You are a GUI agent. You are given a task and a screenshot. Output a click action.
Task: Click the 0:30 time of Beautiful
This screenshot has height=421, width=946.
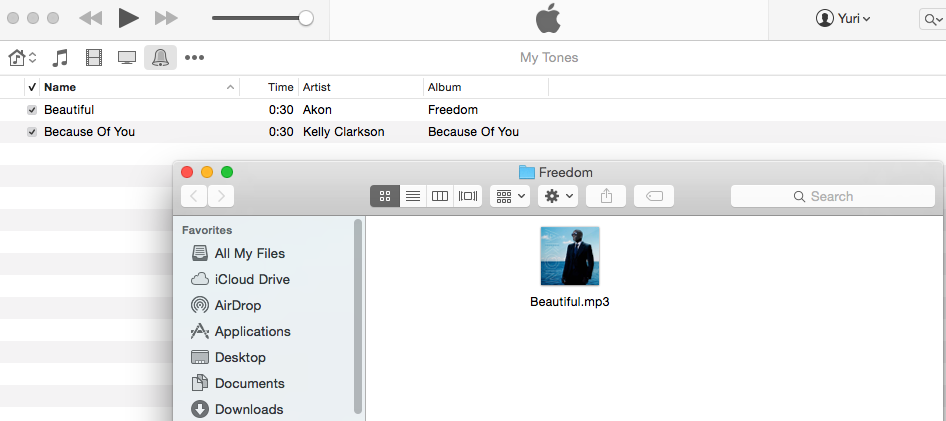(281, 110)
